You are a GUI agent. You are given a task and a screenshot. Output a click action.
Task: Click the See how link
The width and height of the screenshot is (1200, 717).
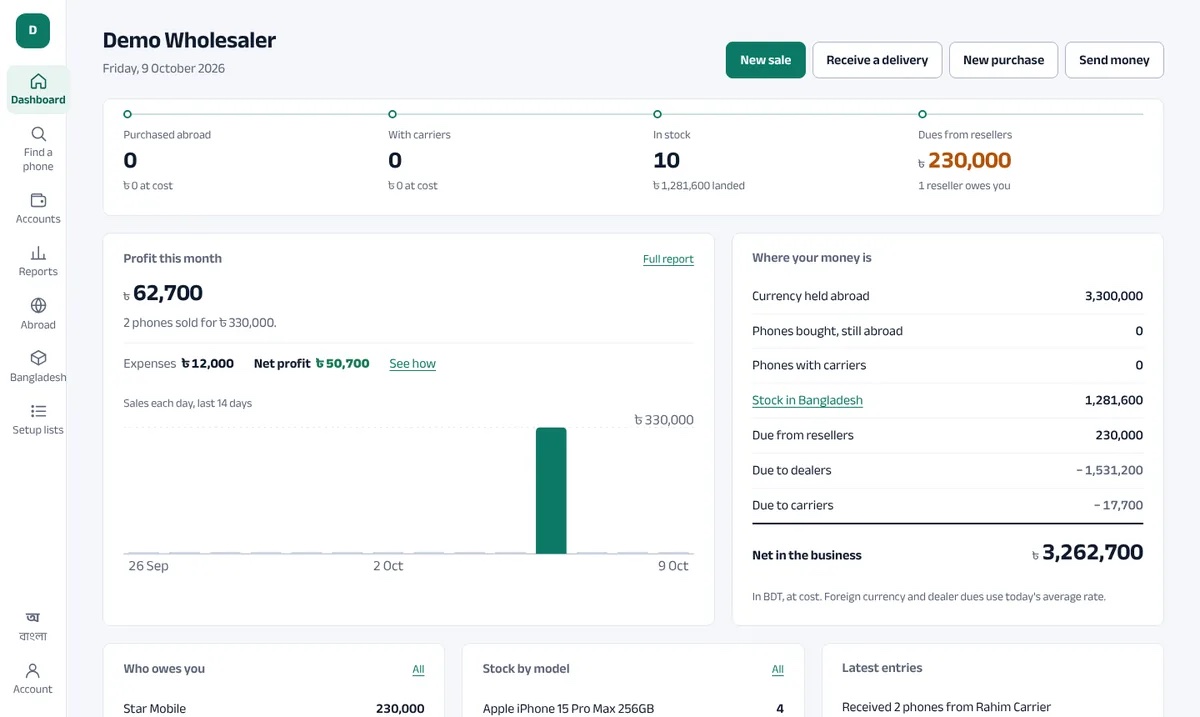412,364
